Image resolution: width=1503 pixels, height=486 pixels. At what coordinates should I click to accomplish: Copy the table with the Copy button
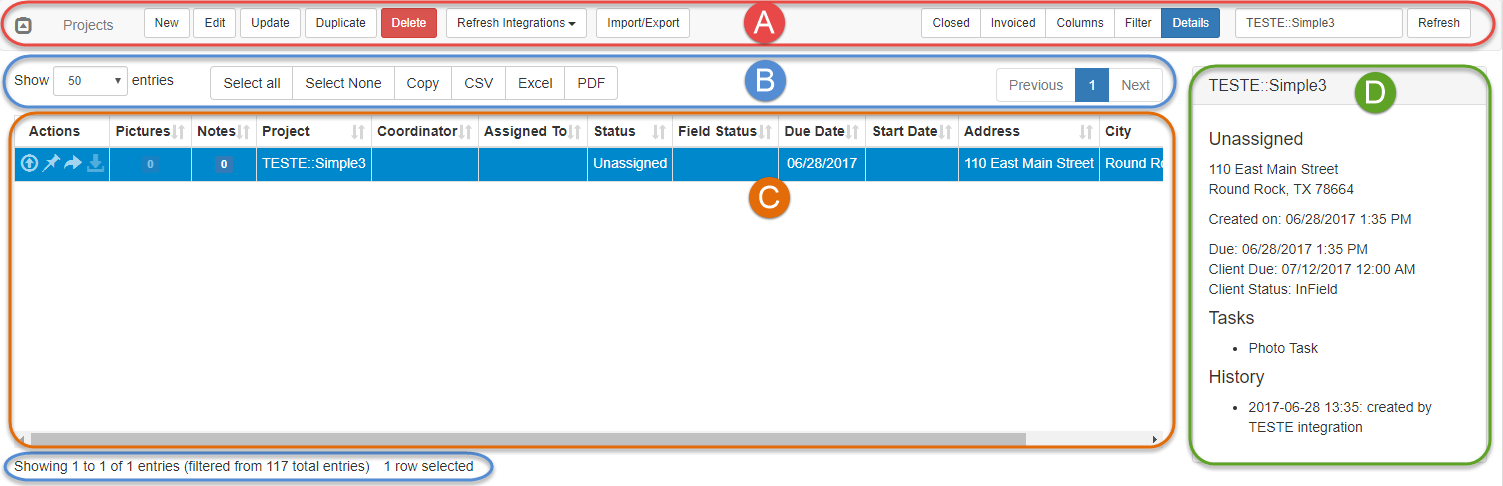click(423, 83)
